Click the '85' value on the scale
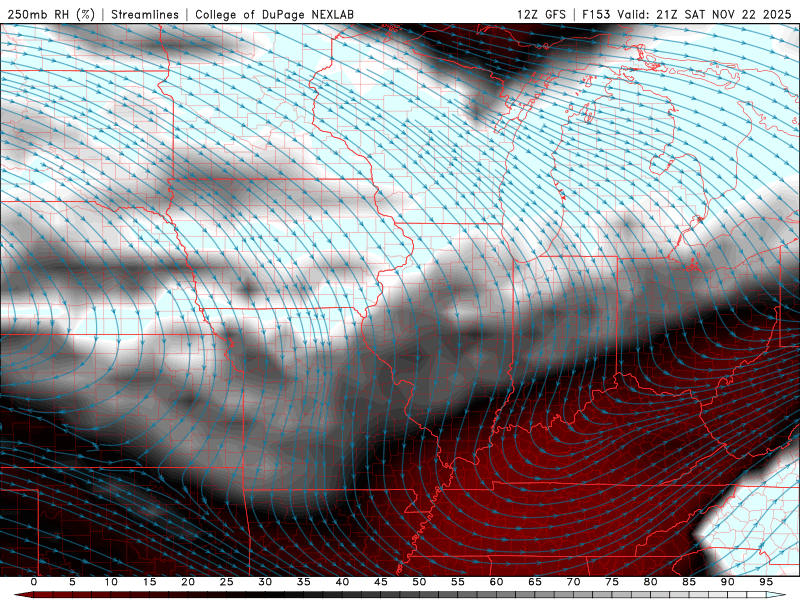The image size is (800, 600). click(688, 582)
